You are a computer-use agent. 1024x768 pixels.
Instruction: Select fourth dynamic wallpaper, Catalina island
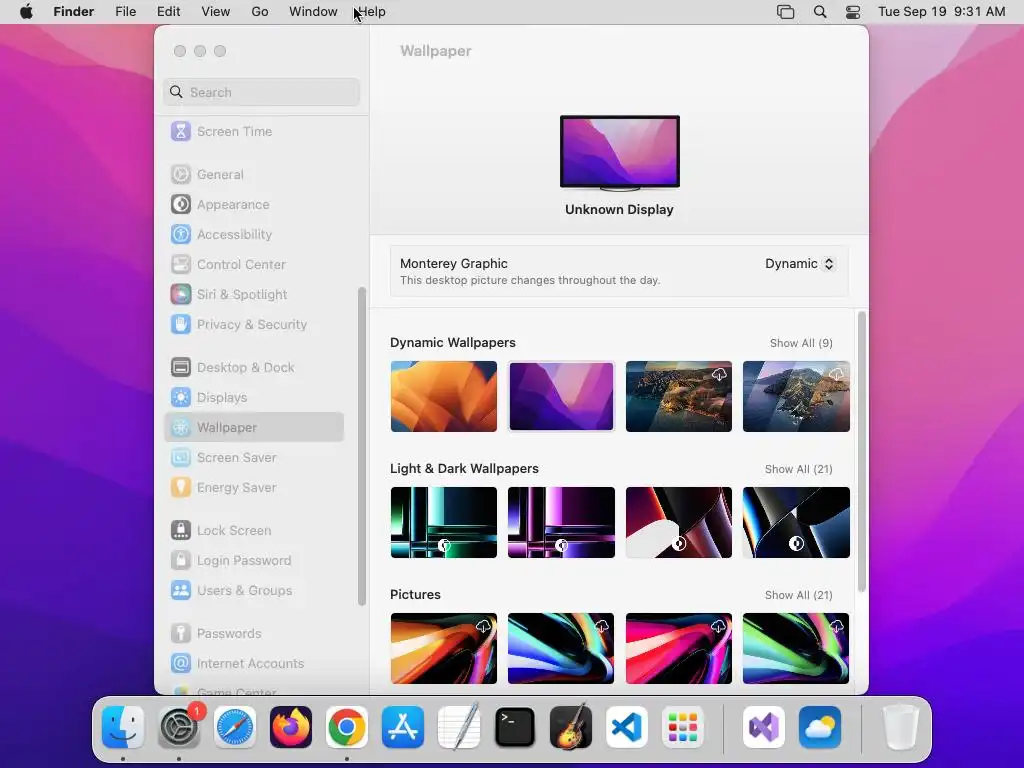[x=796, y=396]
